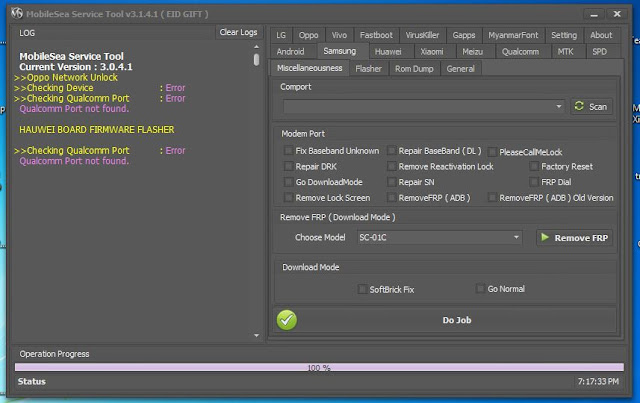This screenshot has width=640, height=403.
Task: Open the MTK tab
Action: [565, 51]
